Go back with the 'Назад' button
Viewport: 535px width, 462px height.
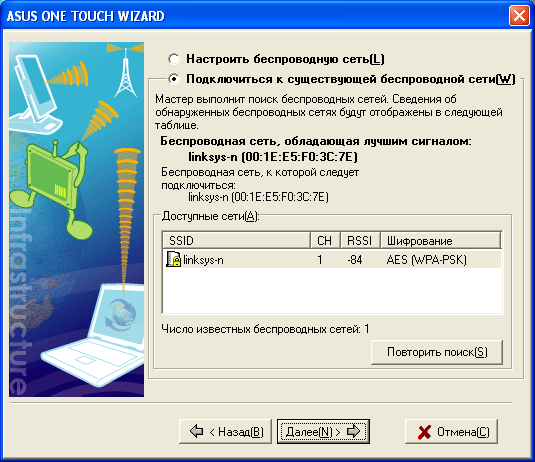coord(225,432)
